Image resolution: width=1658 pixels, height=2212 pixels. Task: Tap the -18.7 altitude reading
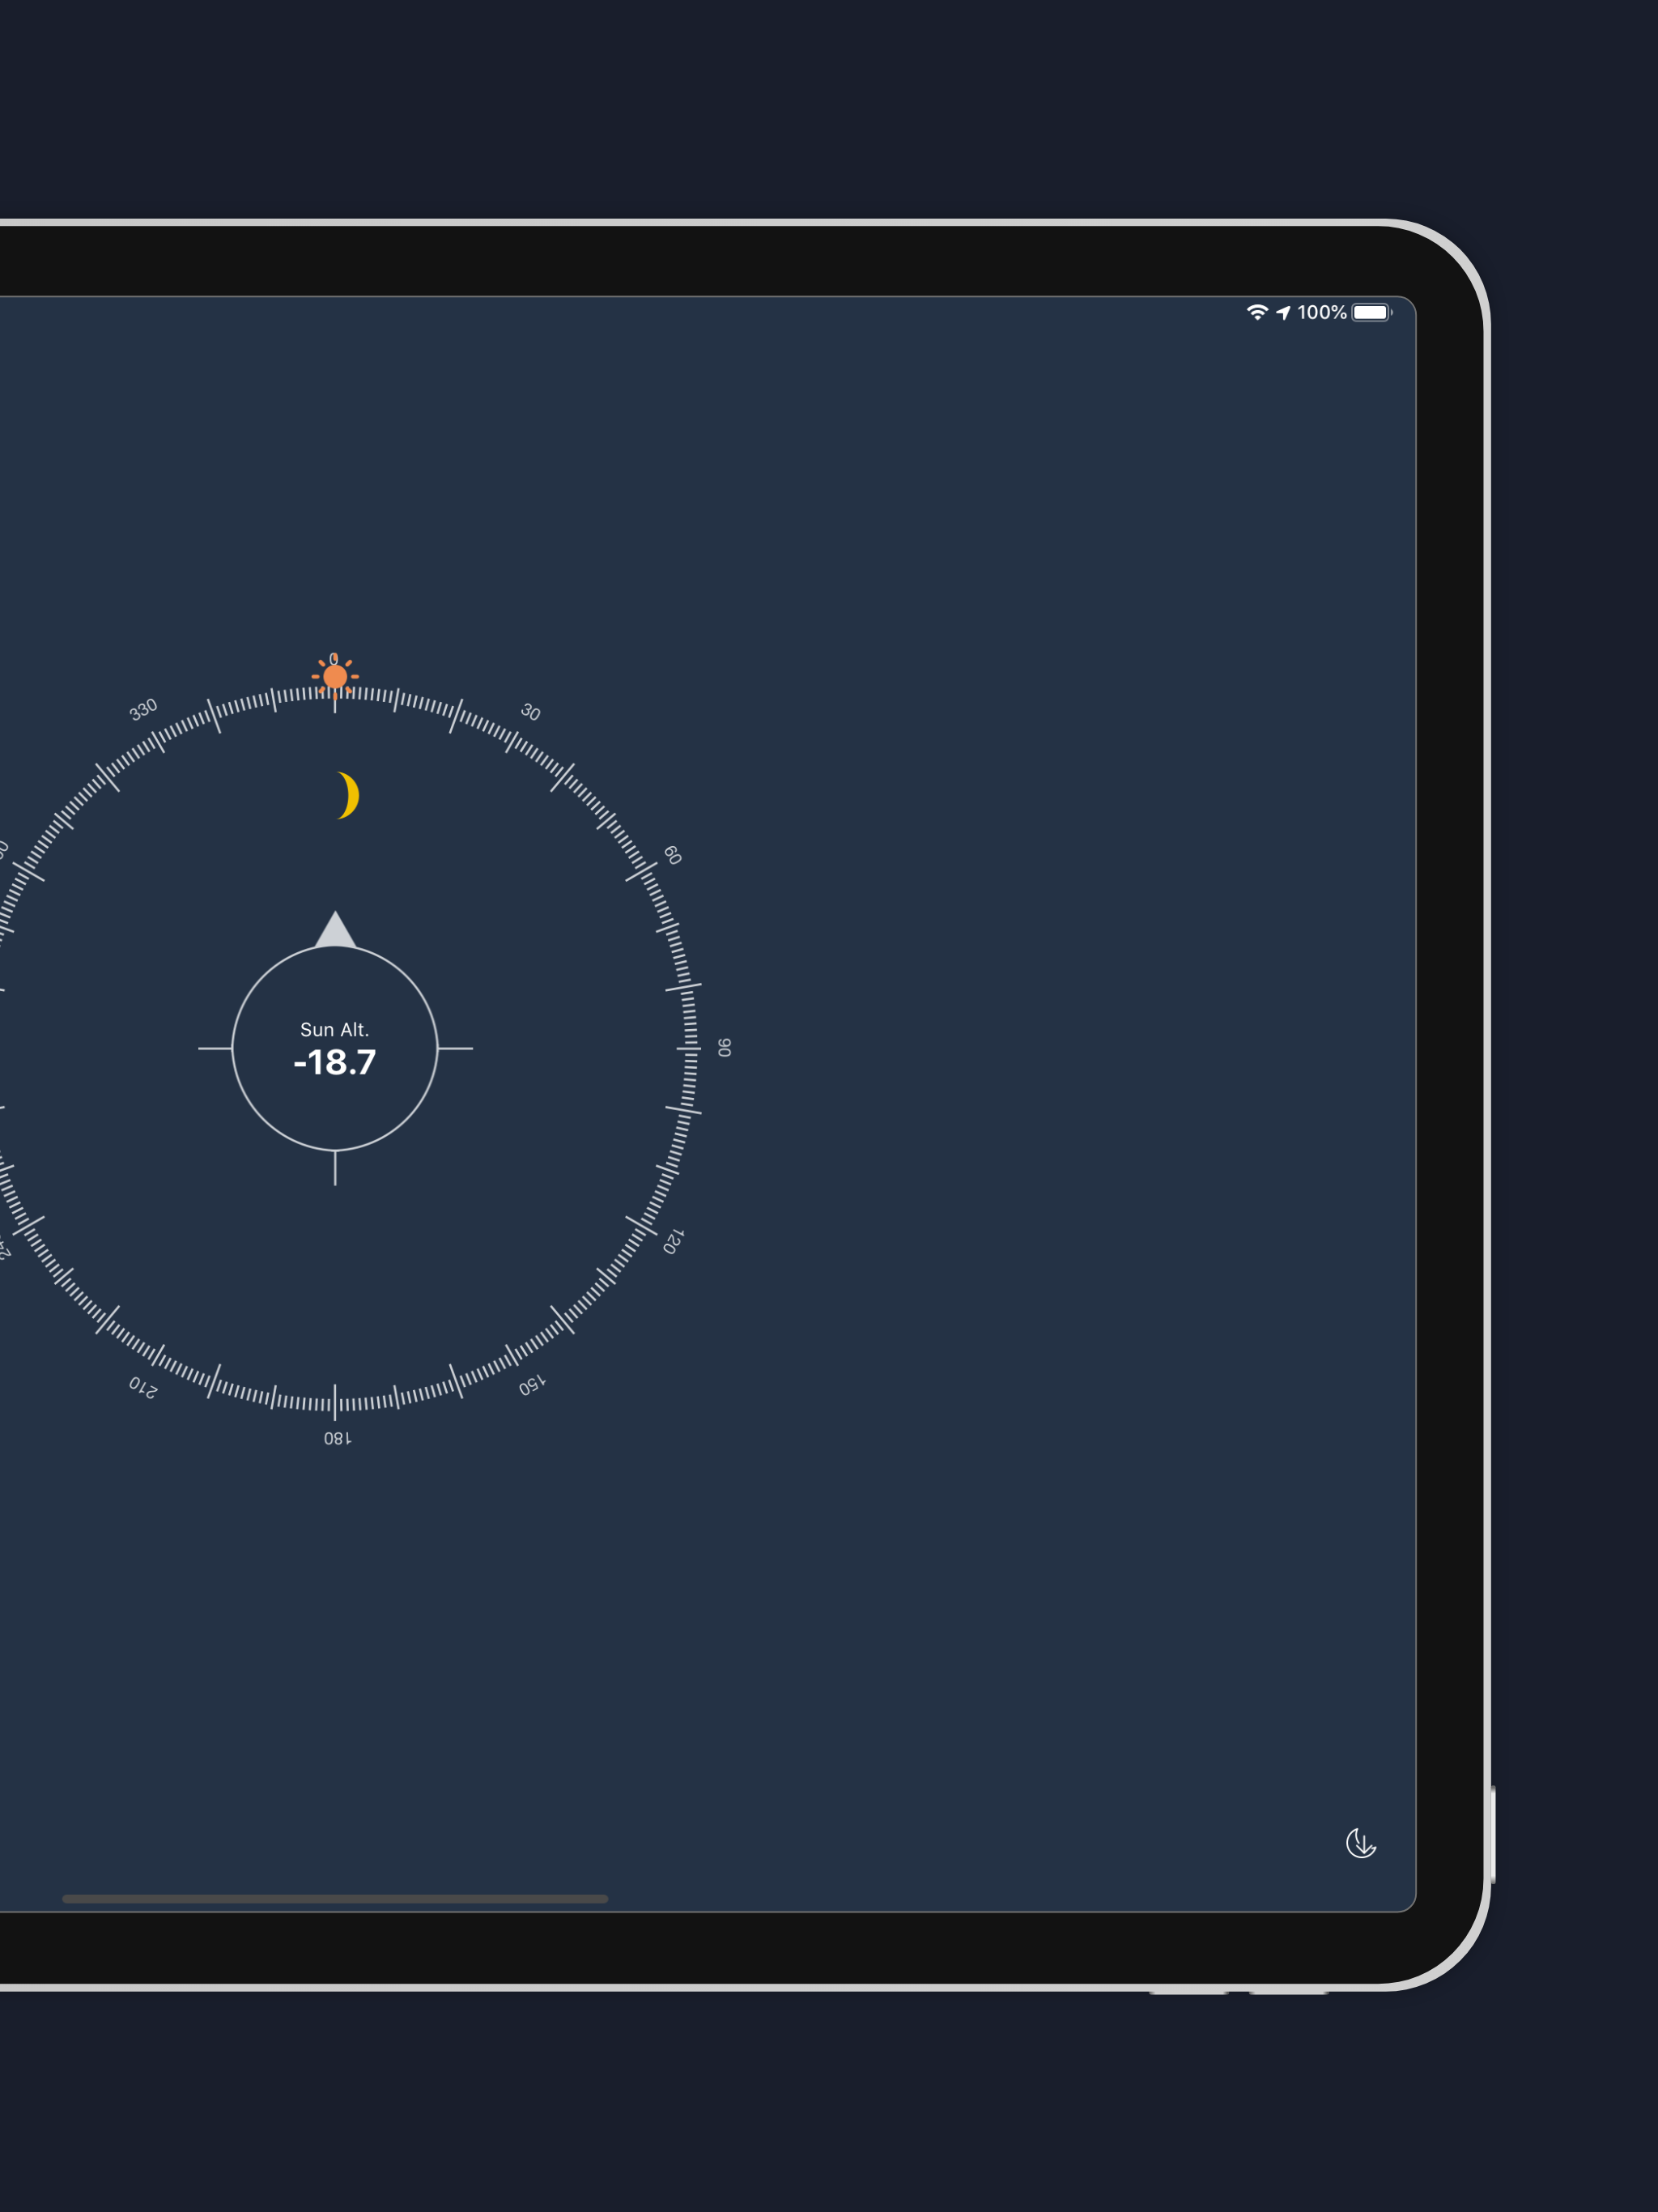tap(335, 1063)
